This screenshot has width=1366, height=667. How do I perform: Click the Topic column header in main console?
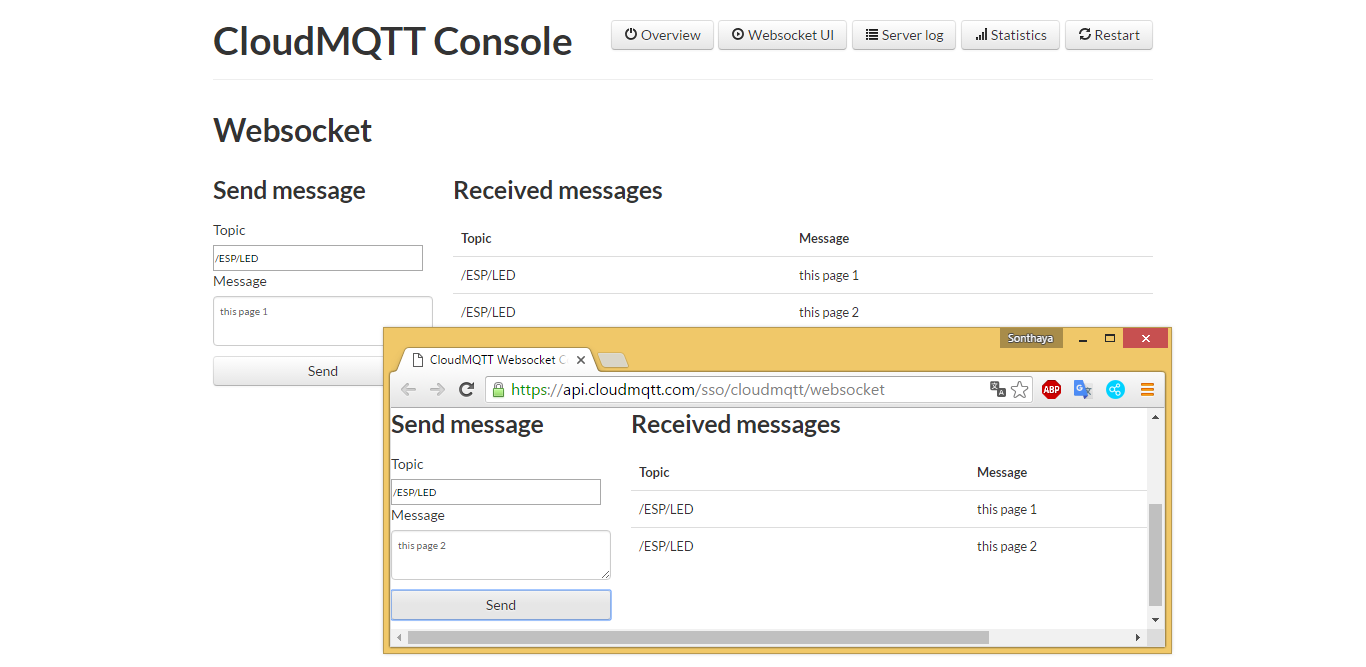[x=476, y=238]
